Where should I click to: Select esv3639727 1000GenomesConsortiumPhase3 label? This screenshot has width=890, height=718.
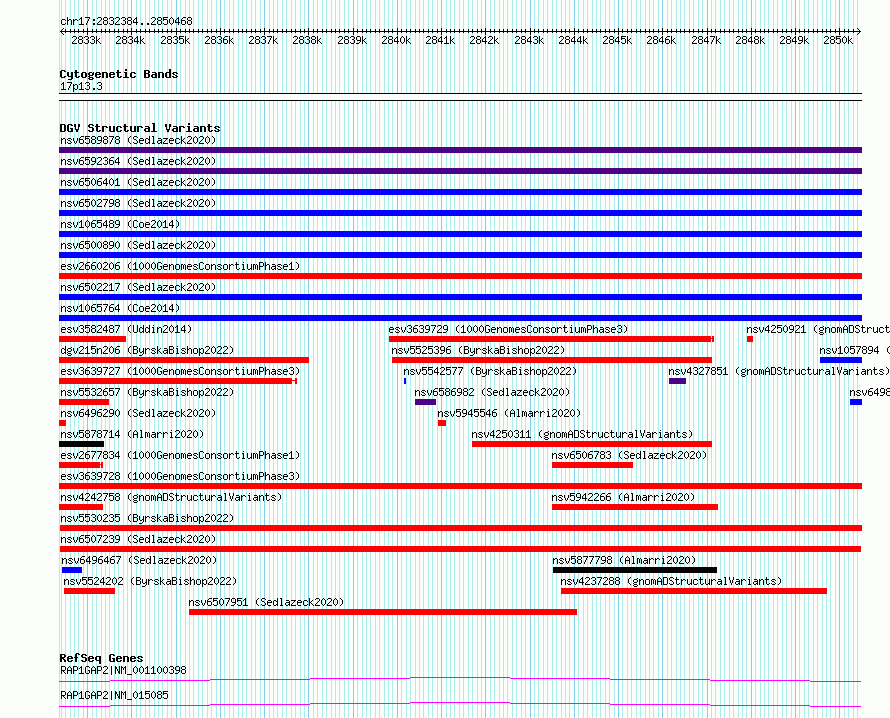point(180,371)
